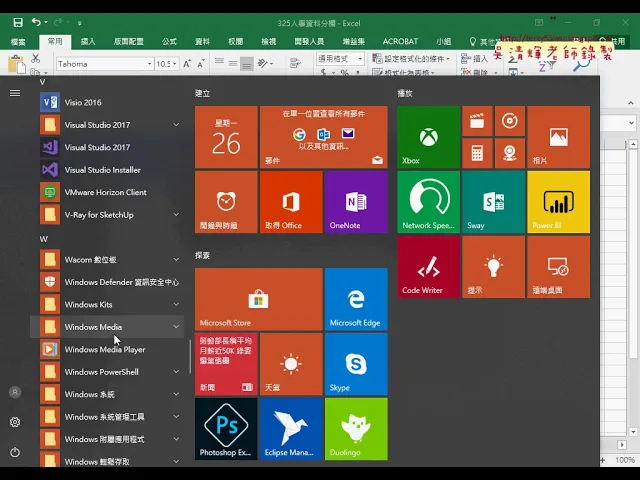Switch to Excel Page Layout tab
The width and height of the screenshot is (640, 480).
pyautogui.click(x=129, y=42)
